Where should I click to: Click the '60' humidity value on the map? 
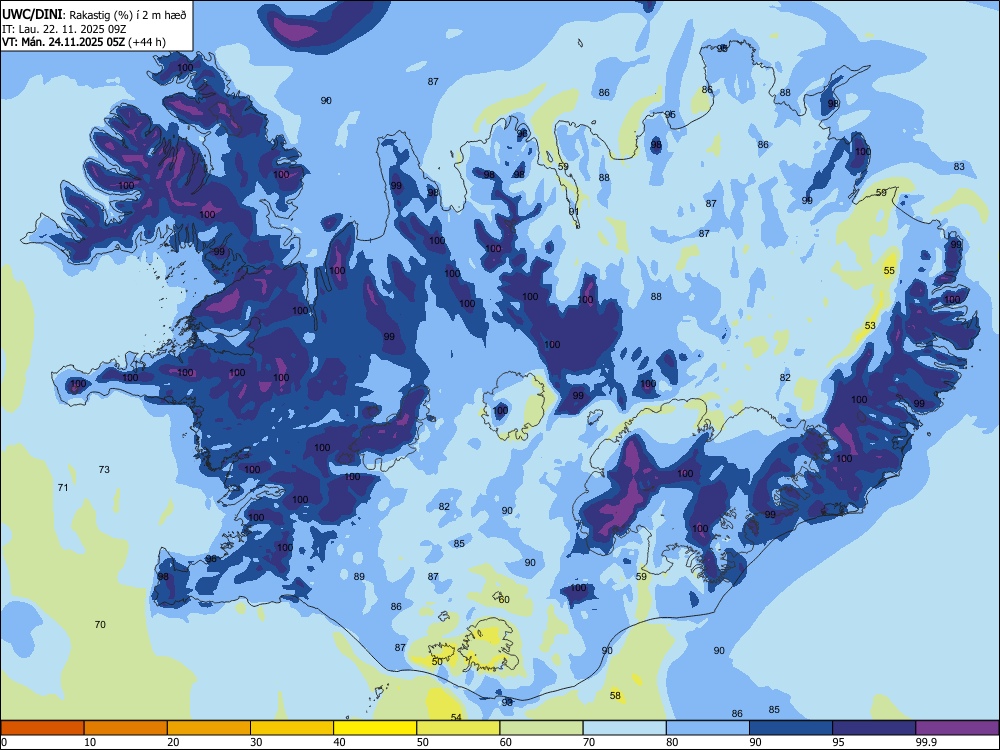504,599
